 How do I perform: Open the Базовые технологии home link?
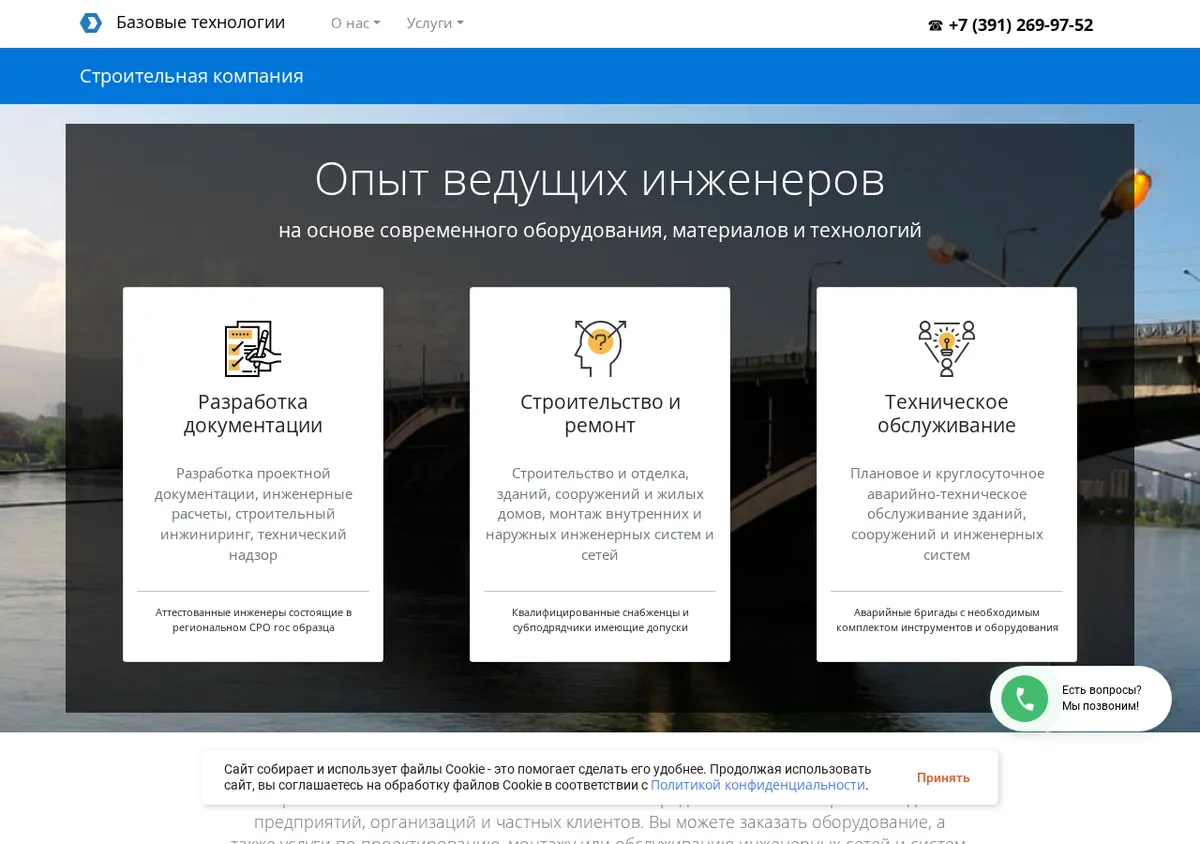pos(200,22)
